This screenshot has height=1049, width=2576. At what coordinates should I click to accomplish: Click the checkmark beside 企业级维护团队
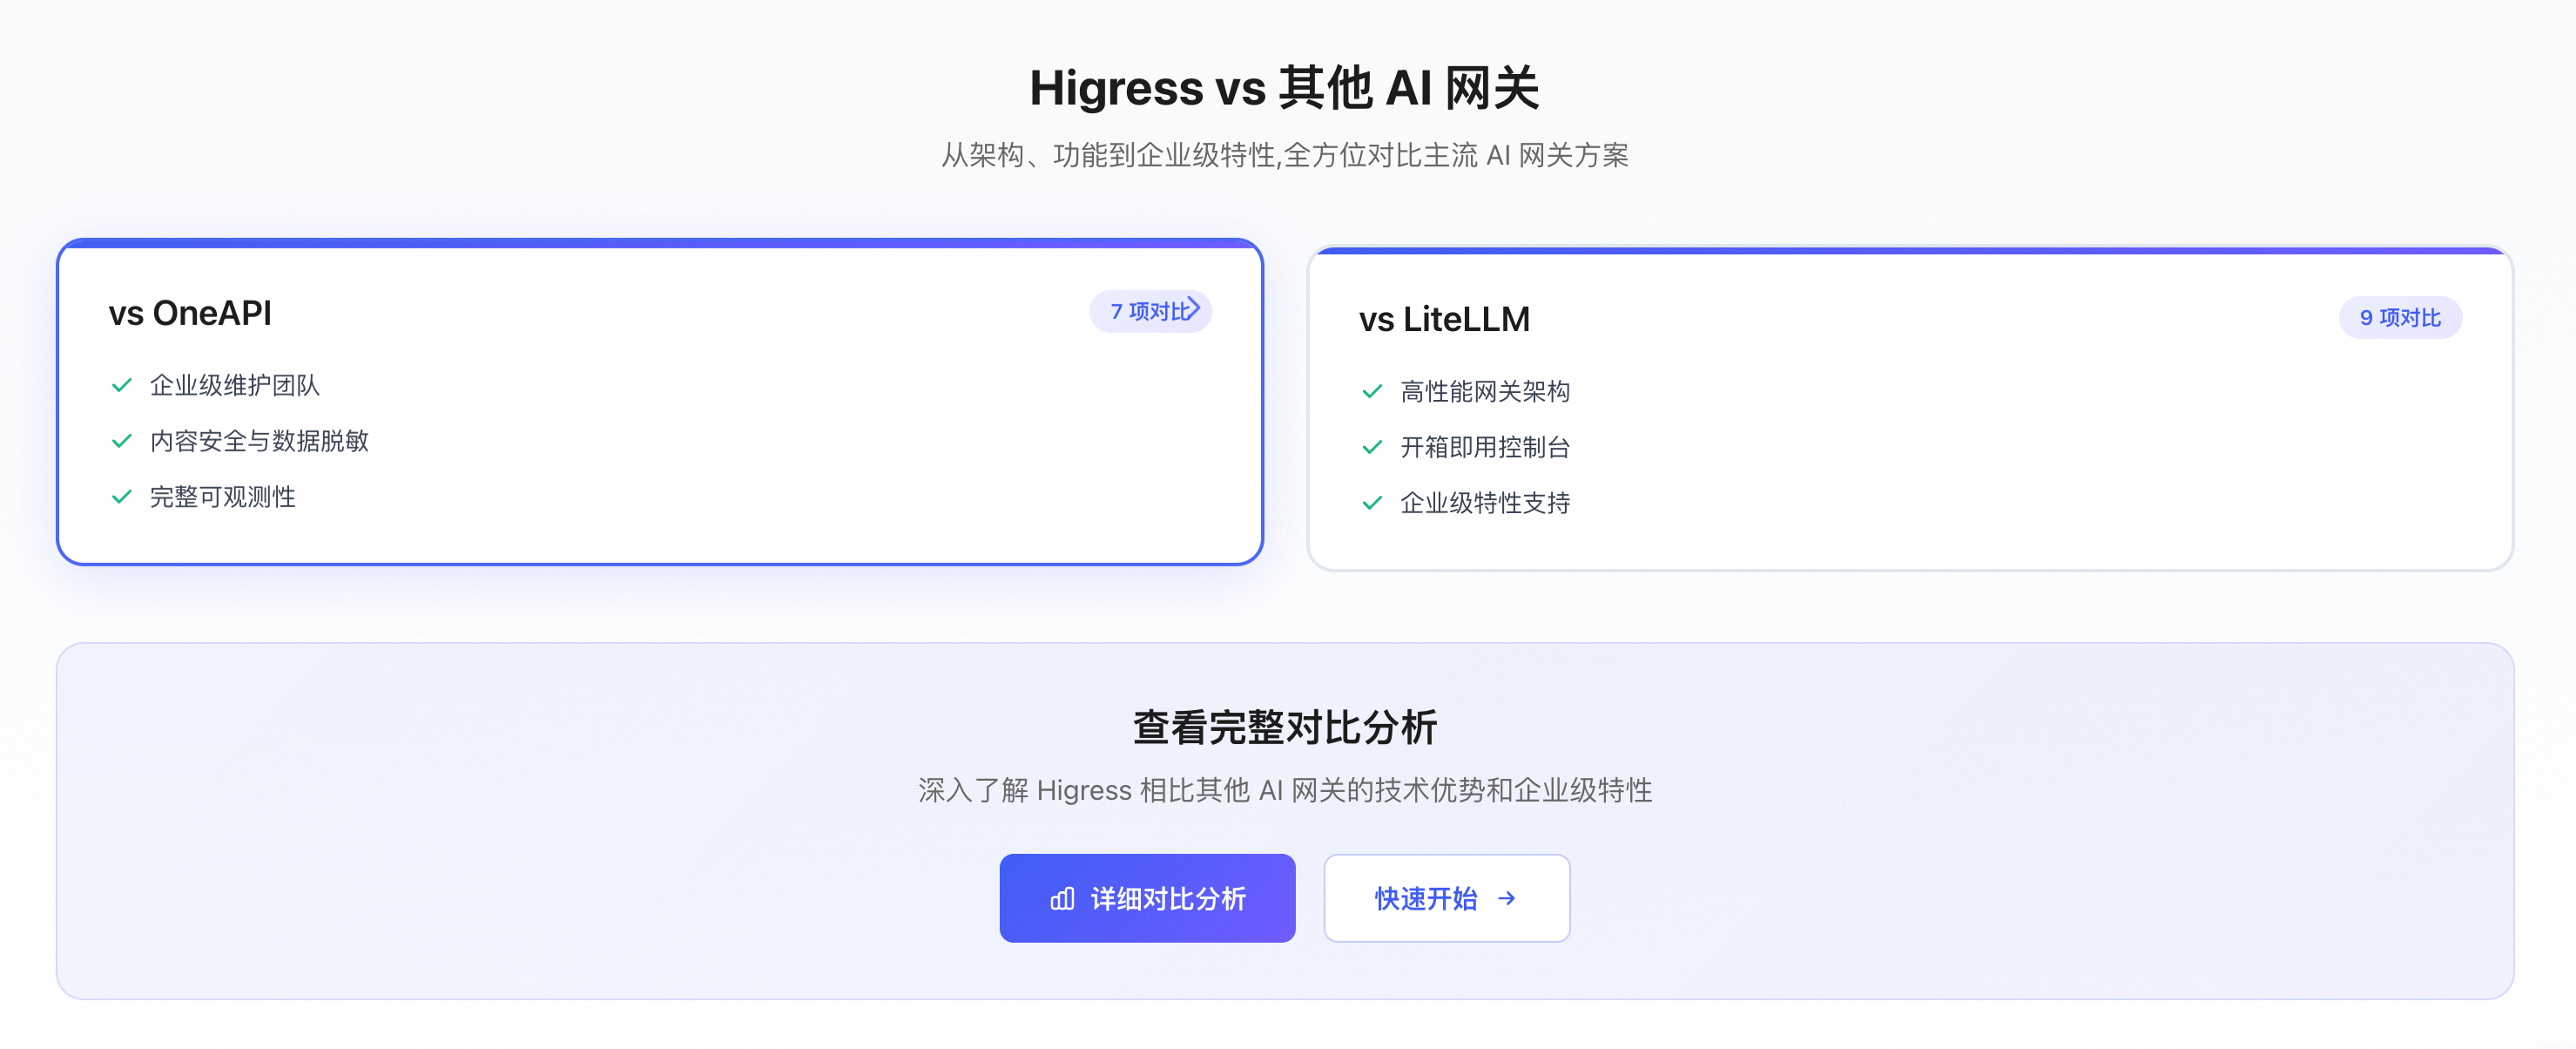(122, 385)
